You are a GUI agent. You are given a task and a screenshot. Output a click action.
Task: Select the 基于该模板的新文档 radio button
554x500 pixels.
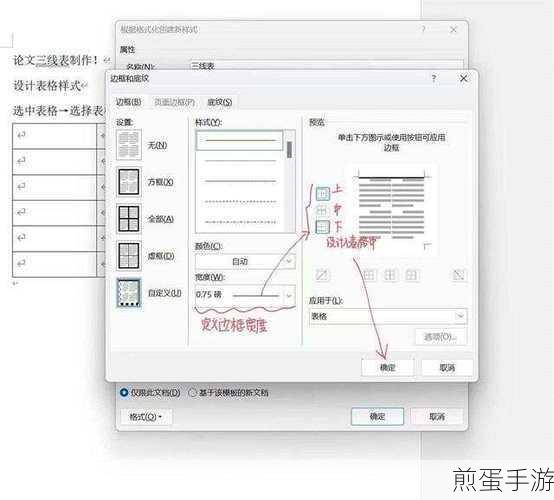click(193, 393)
